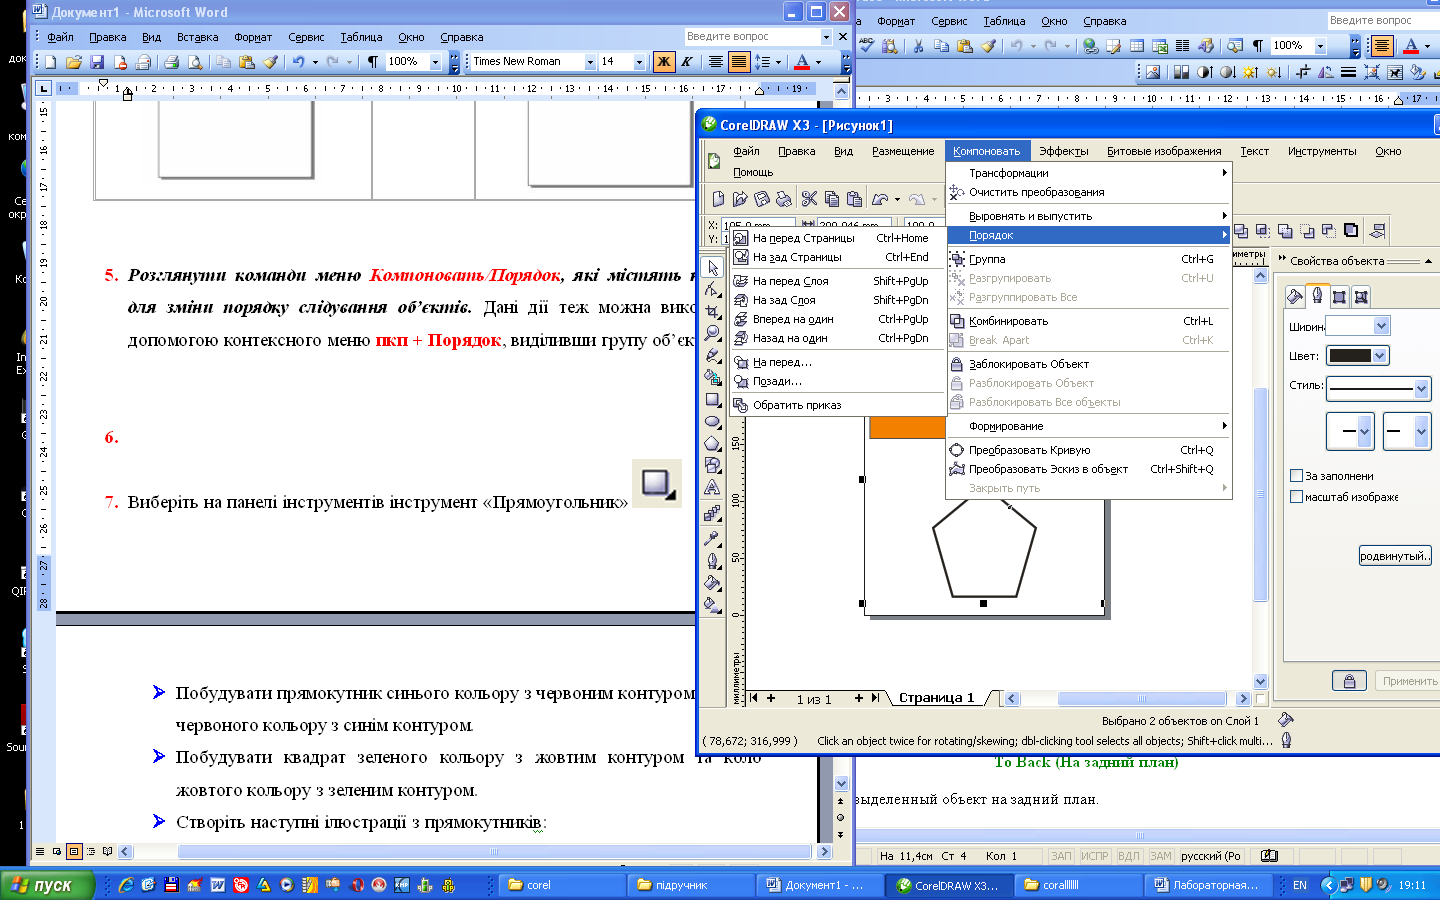Open the font name dropdown in Word

click(590, 62)
